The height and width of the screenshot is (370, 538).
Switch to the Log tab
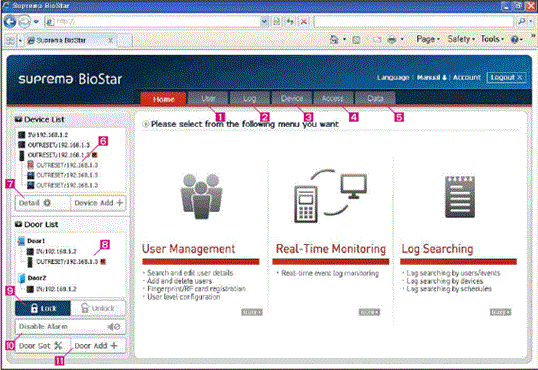[249, 98]
